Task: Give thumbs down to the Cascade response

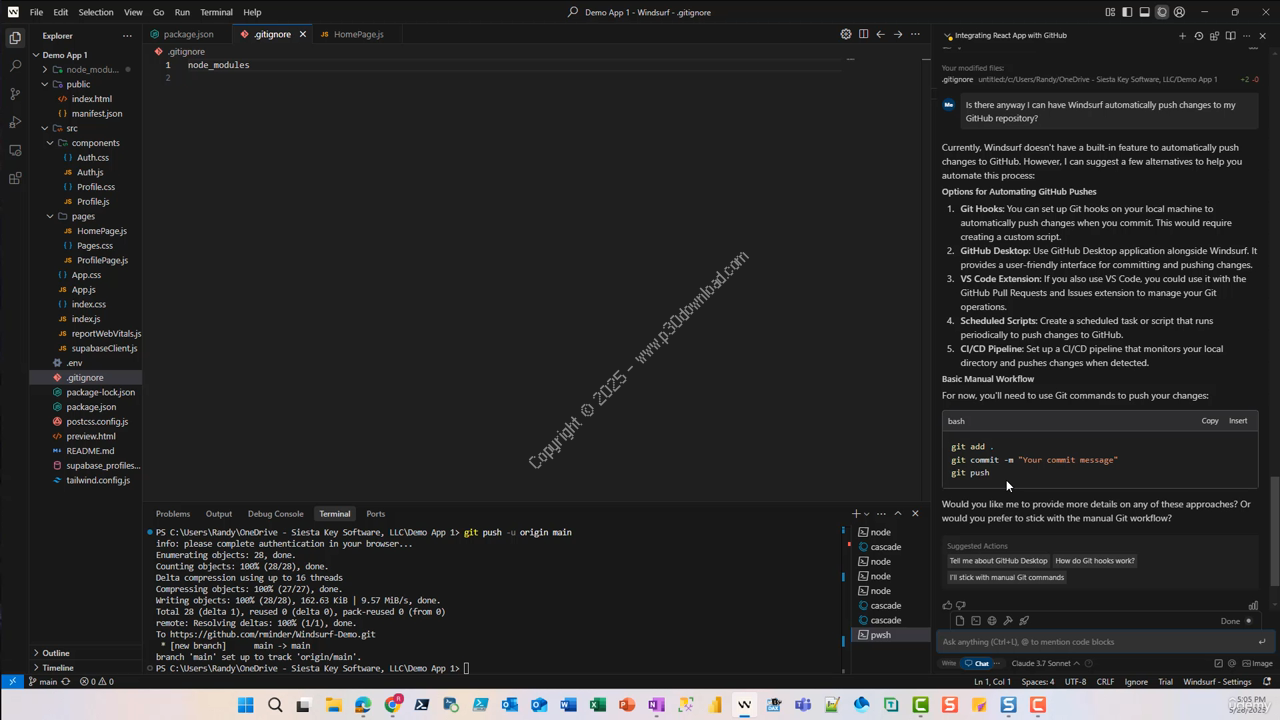Action: coord(961,605)
